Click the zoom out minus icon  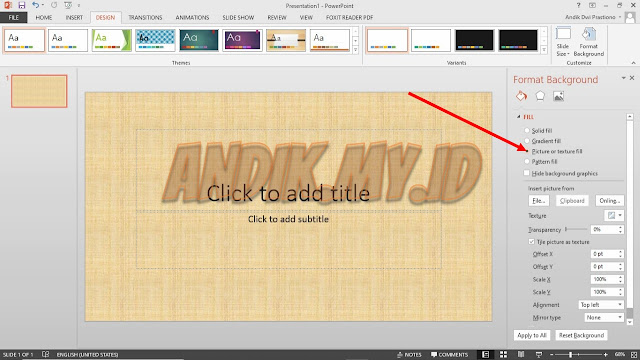(x=552, y=355)
